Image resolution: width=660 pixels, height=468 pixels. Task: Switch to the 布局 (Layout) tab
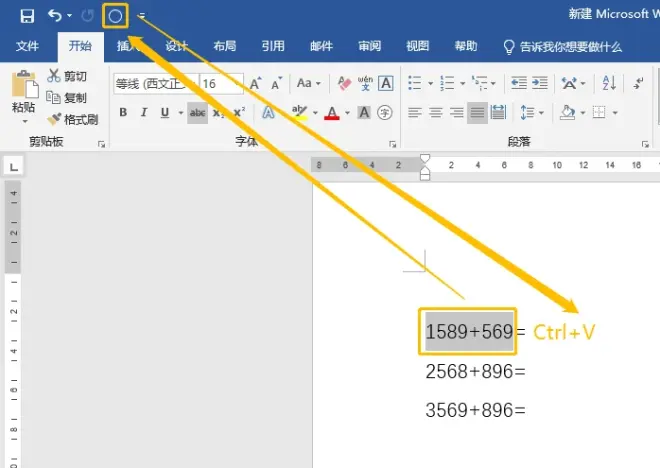click(x=225, y=46)
